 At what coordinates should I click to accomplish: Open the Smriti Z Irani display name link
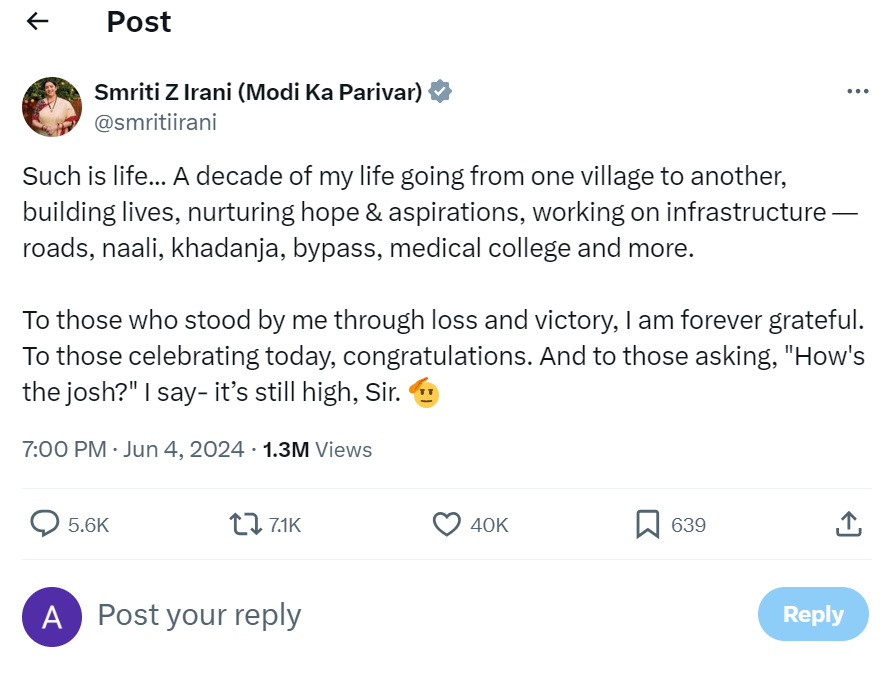tap(258, 92)
